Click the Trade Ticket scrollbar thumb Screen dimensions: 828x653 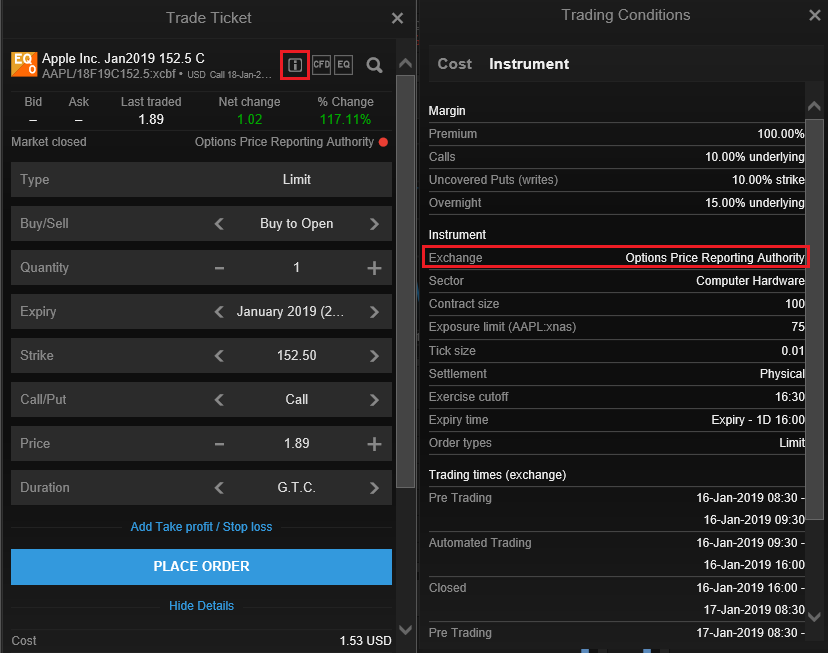[405, 281]
